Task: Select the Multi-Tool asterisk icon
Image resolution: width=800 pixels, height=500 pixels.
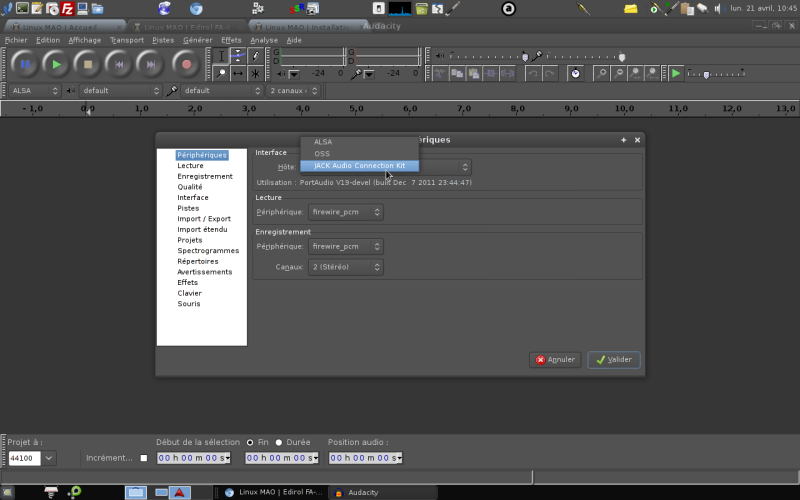Action: point(256,73)
